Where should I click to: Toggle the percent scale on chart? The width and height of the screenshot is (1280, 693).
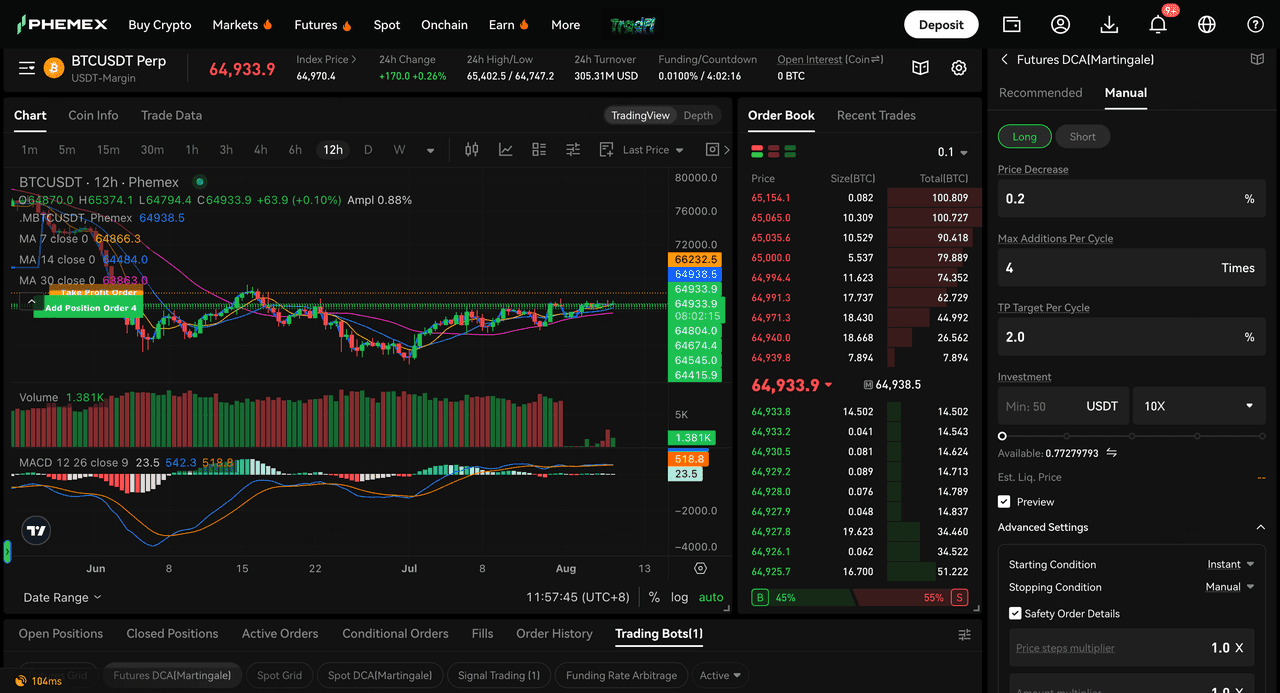654,597
